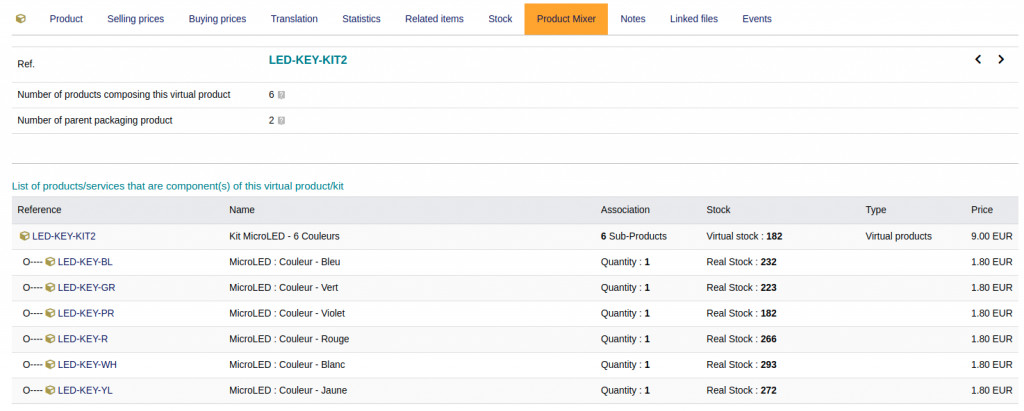This screenshot has height=411, width=1024.
Task: Click 'Virtual stock : 182' cell
Action: click(744, 237)
